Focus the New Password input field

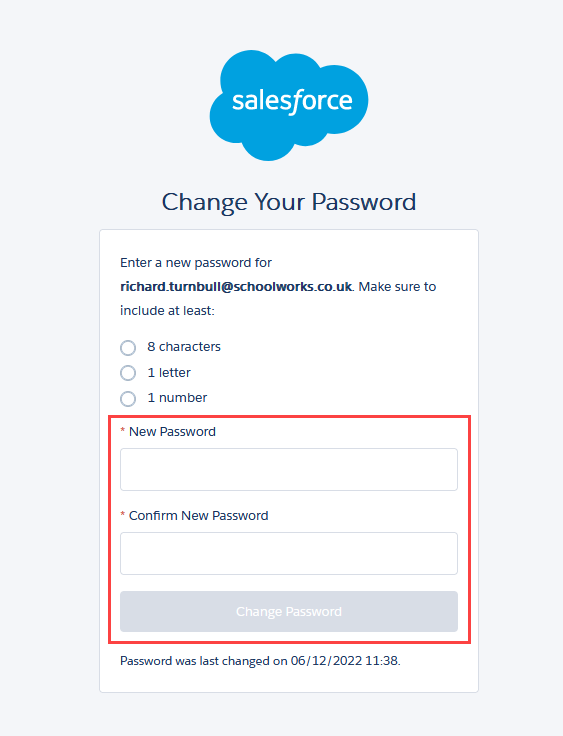289,469
